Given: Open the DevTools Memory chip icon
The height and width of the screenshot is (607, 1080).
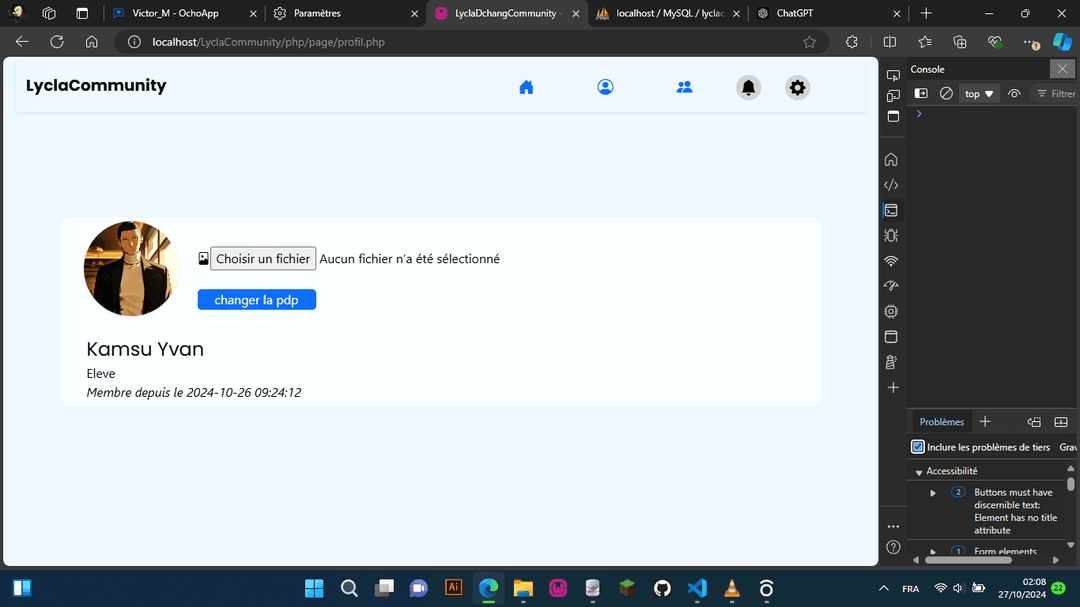Looking at the screenshot, I should [x=891, y=311].
